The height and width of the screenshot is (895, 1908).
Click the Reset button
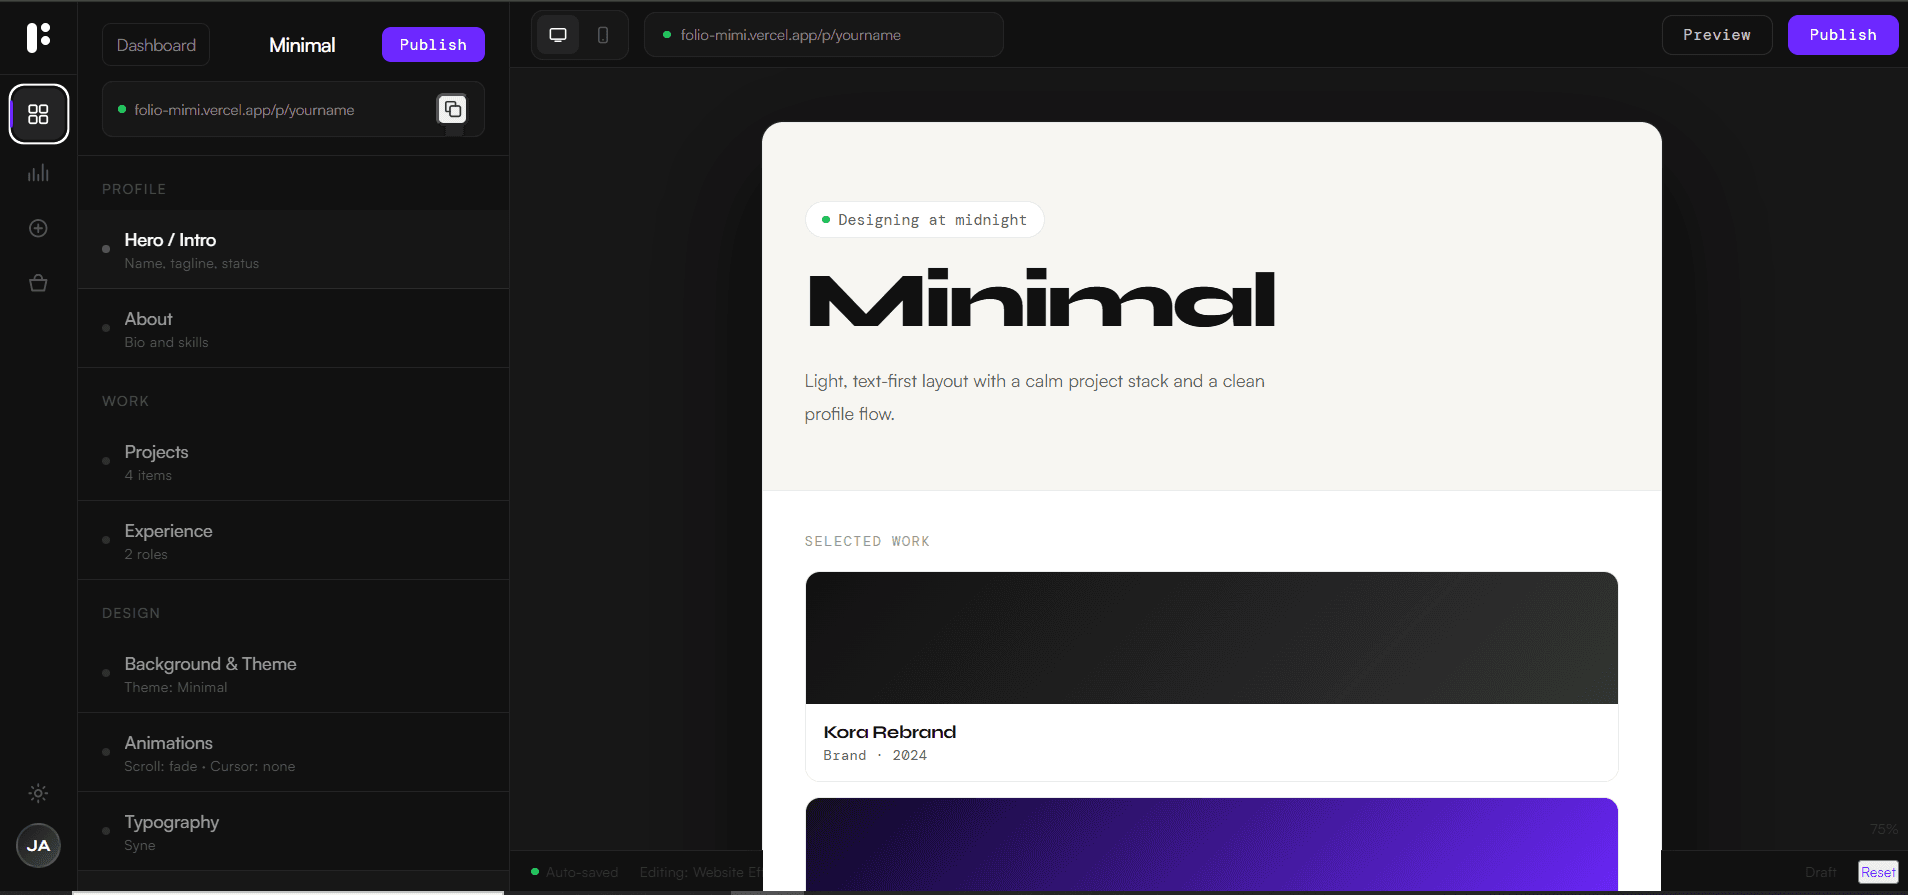pos(1878,872)
